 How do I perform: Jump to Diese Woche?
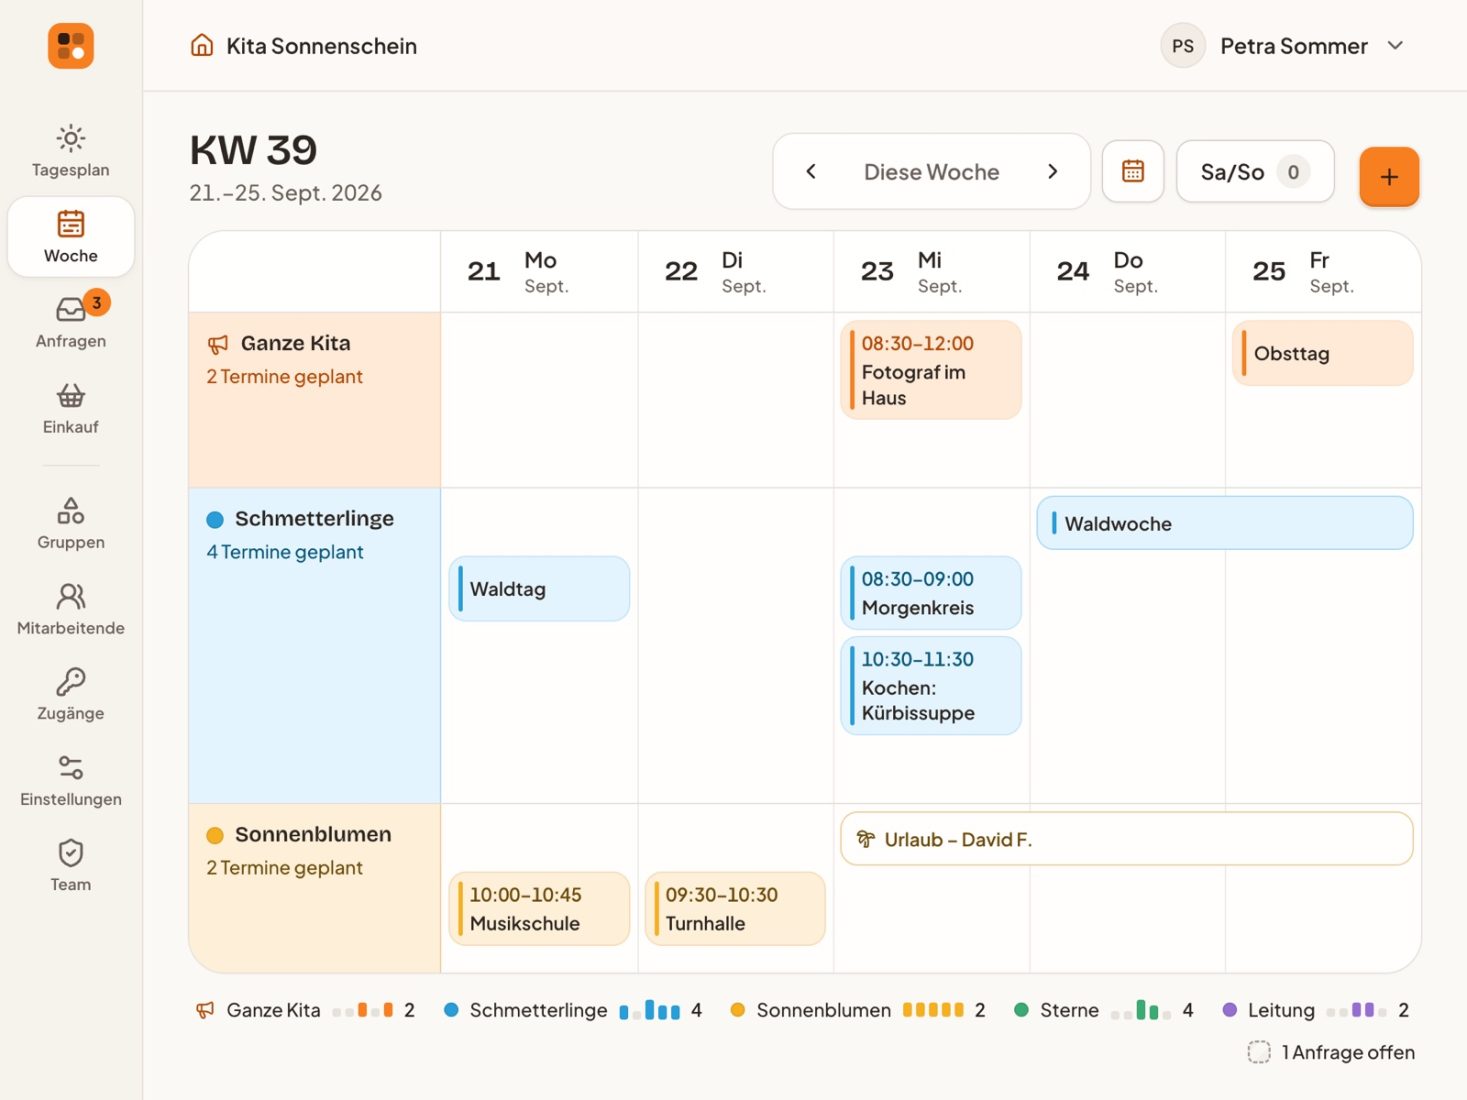[x=931, y=172]
